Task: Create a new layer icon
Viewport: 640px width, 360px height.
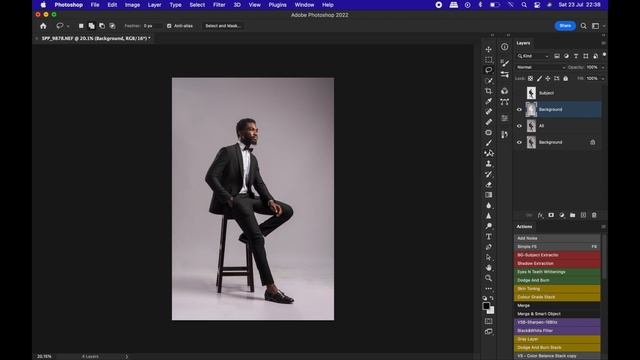Action: pos(583,215)
